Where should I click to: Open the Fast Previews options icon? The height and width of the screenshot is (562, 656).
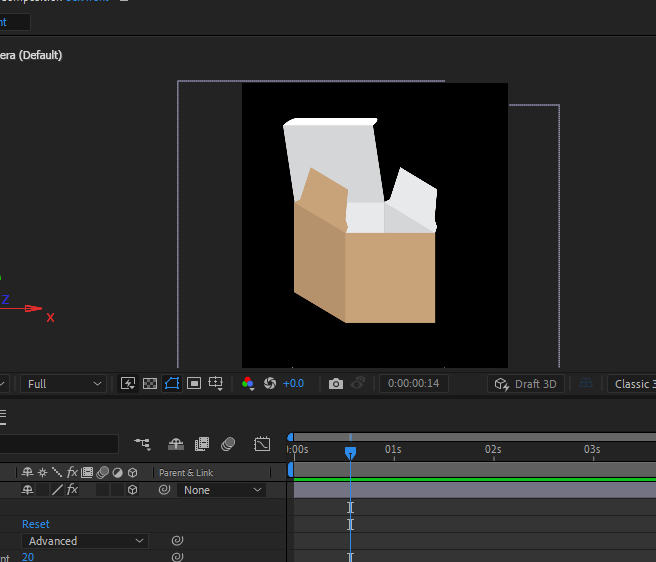(x=128, y=383)
